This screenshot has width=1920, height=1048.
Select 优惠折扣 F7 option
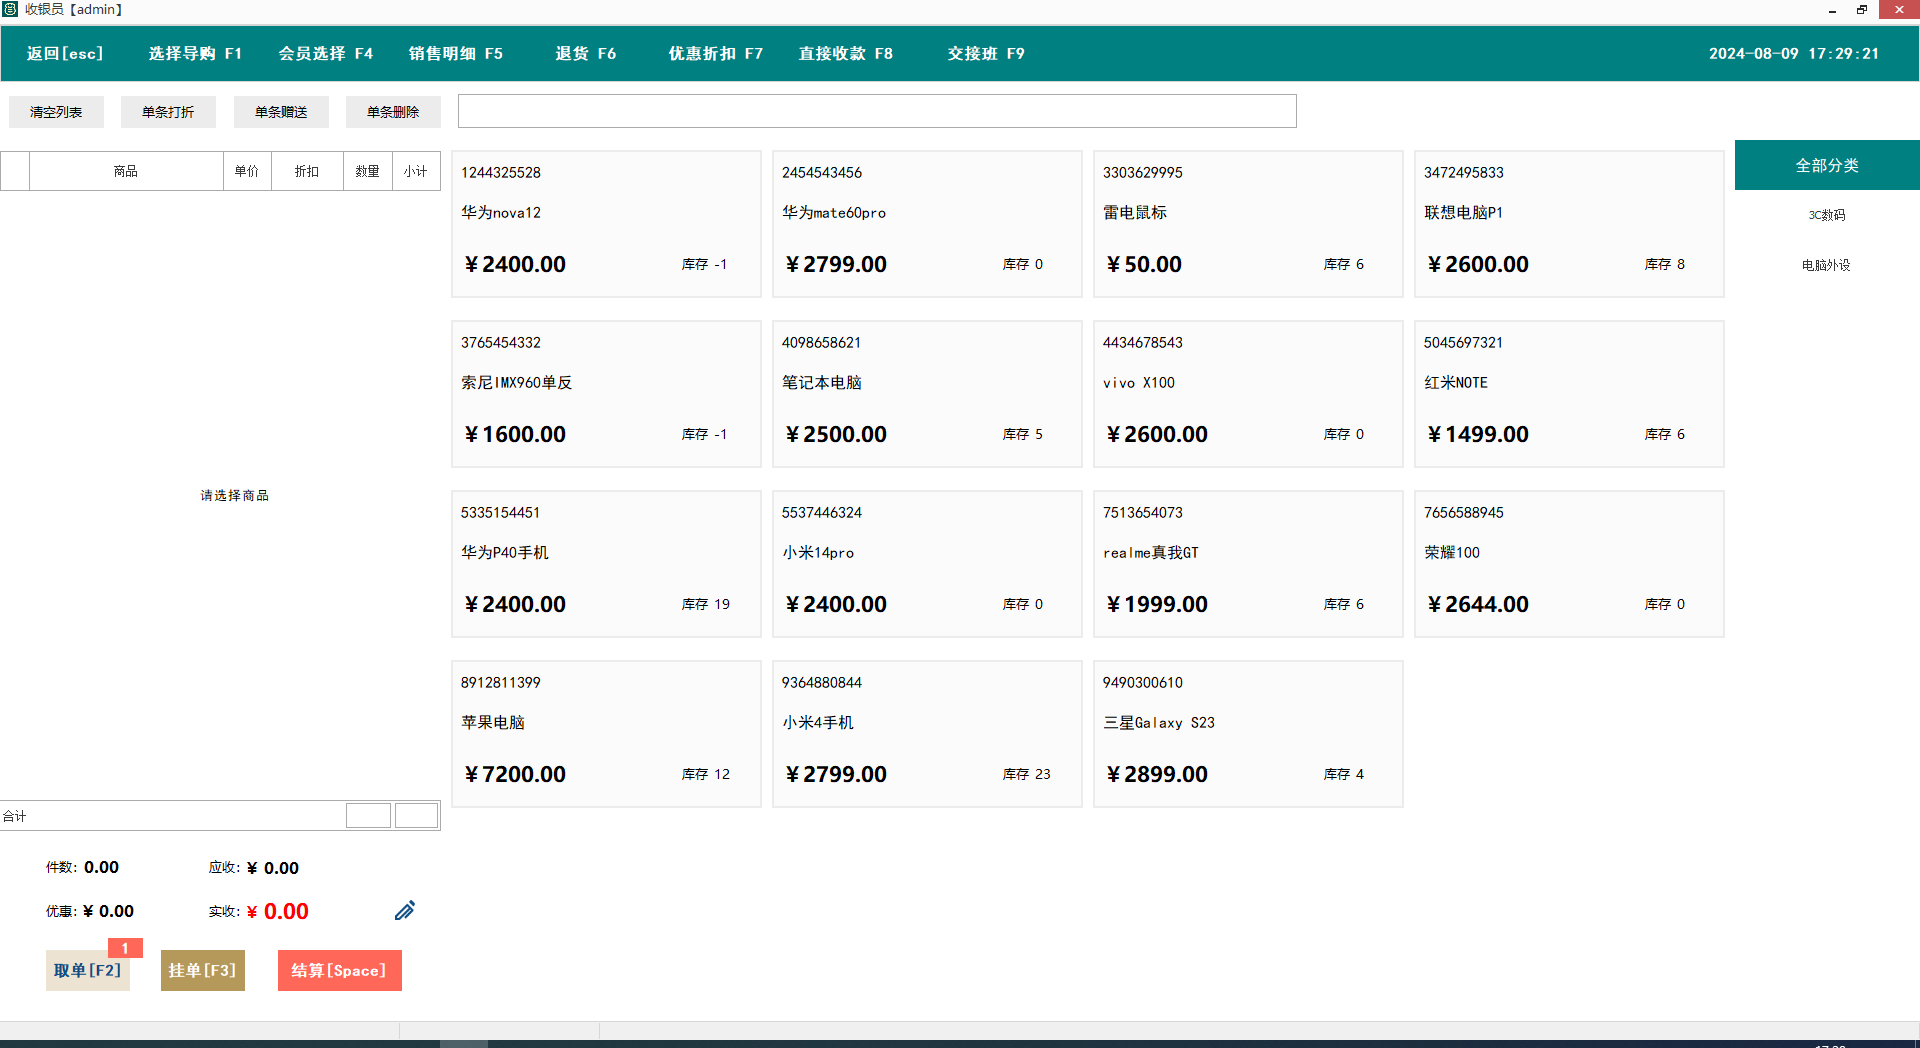pyautogui.click(x=715, y=54)
